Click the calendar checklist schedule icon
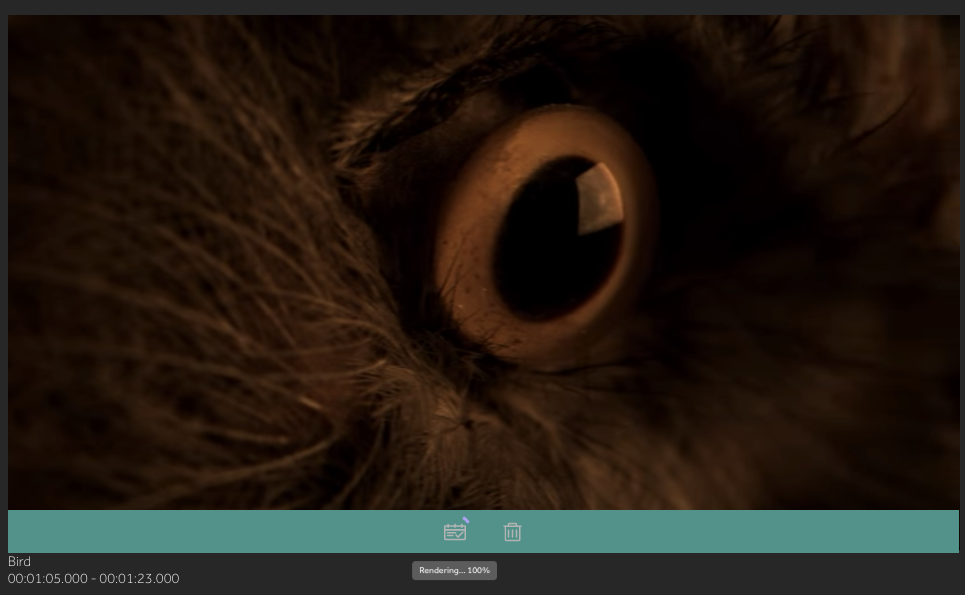 pos(455,532)
